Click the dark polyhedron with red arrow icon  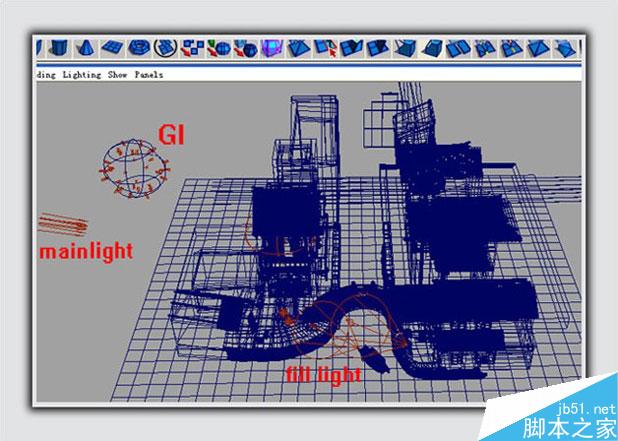click(x=246, y=48)
